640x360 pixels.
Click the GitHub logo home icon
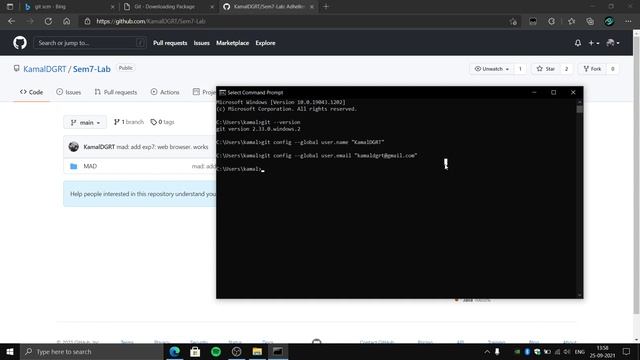[x=20, y=42]
